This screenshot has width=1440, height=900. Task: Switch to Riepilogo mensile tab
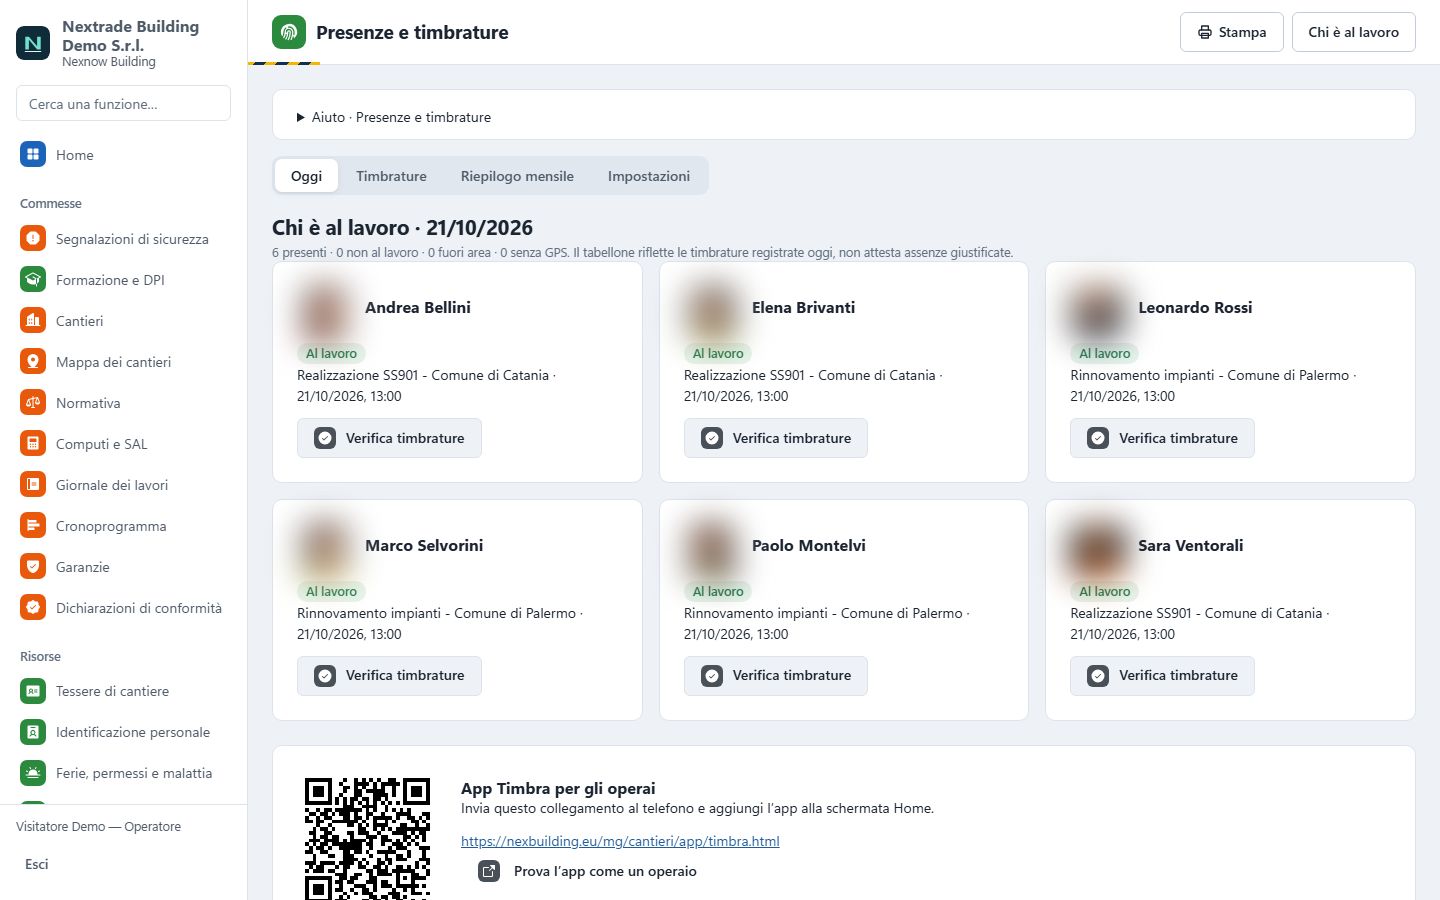coord(517,176)
